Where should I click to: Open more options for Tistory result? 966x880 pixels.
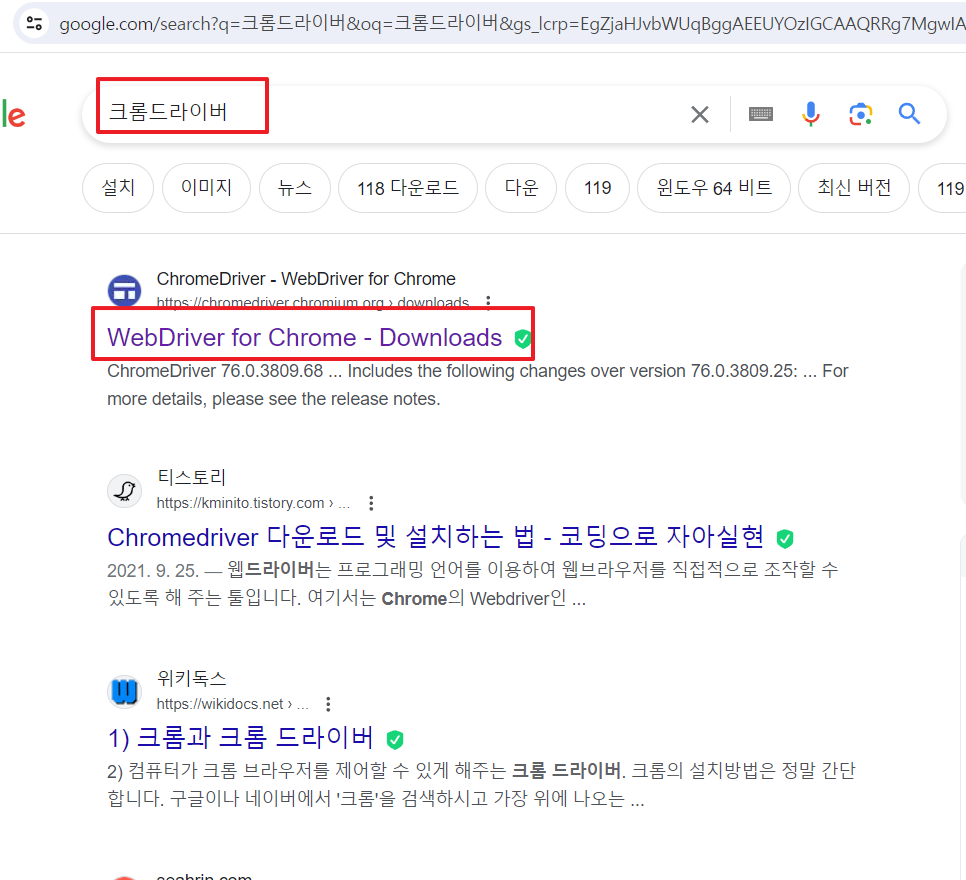click(x=371, y=503)
